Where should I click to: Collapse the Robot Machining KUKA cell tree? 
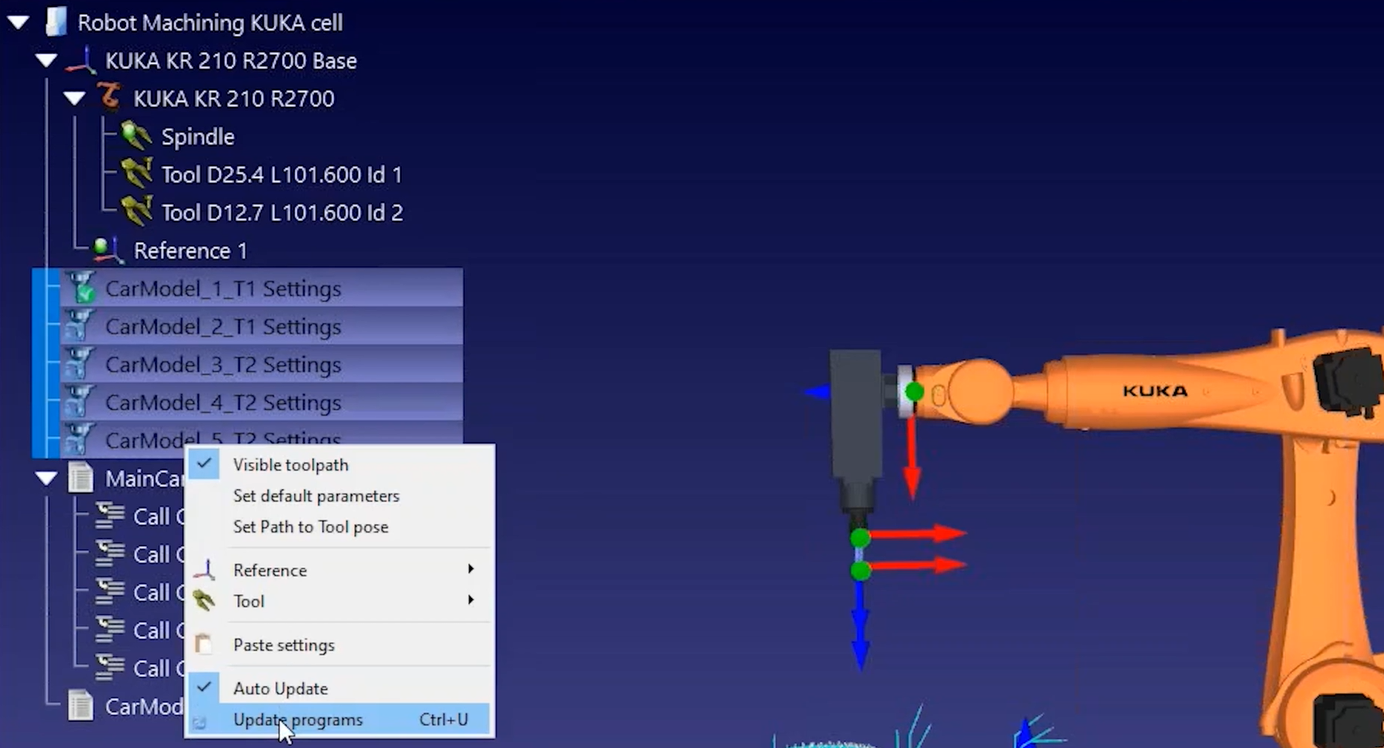pos(16,20)
